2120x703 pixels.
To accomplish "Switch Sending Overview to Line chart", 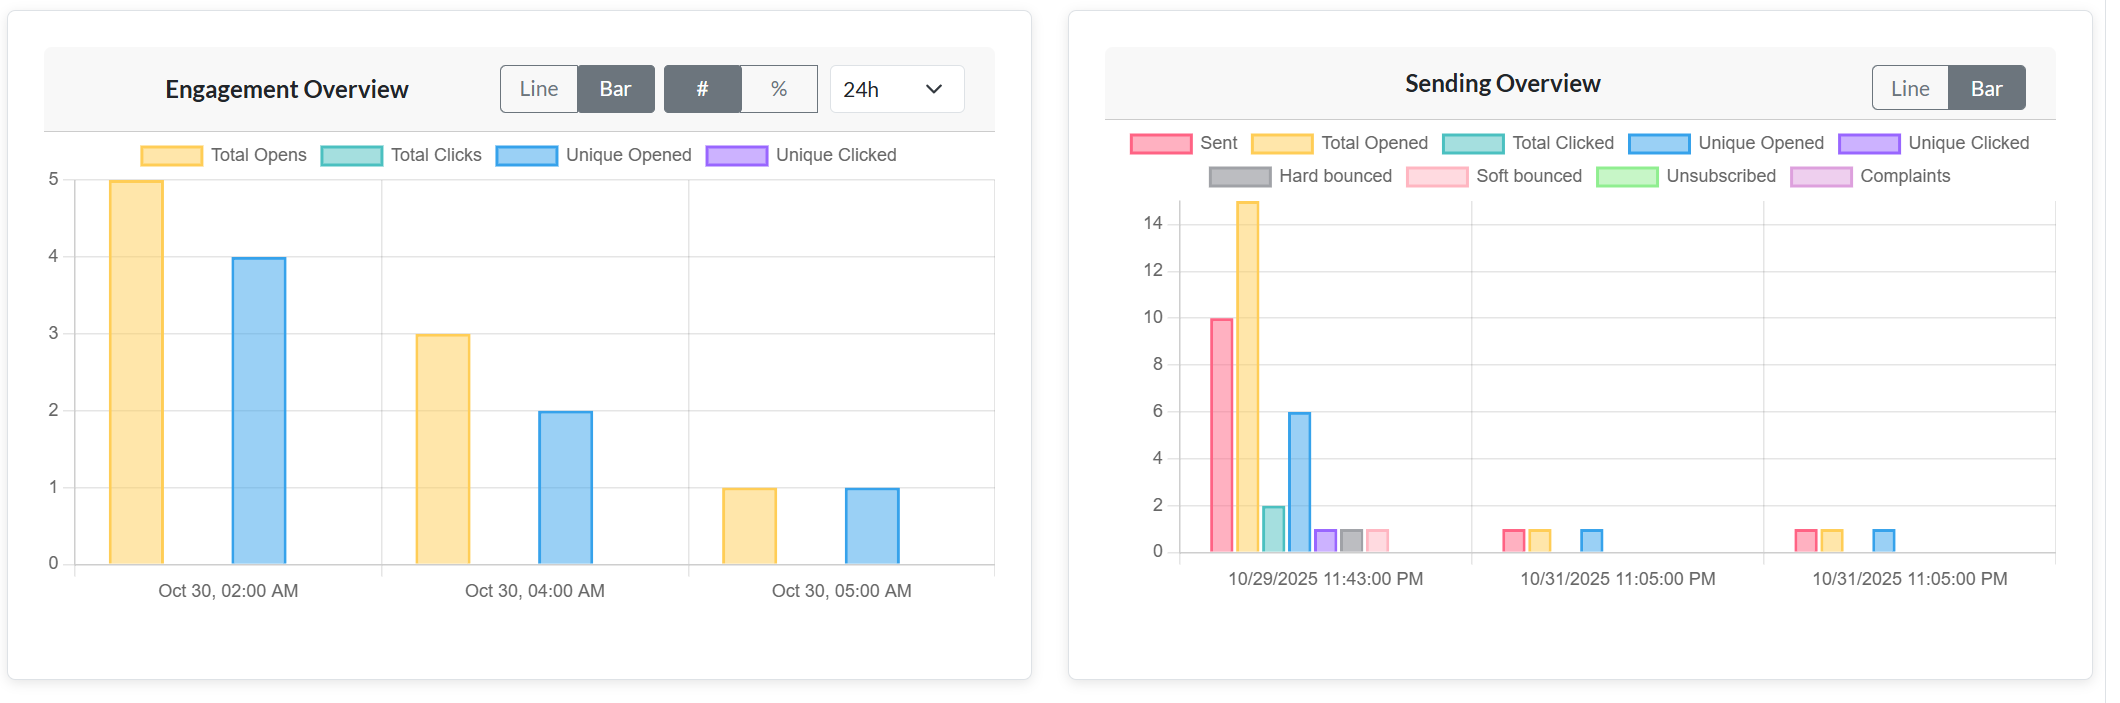I will pyautogui.click(x=1909, y=88).
